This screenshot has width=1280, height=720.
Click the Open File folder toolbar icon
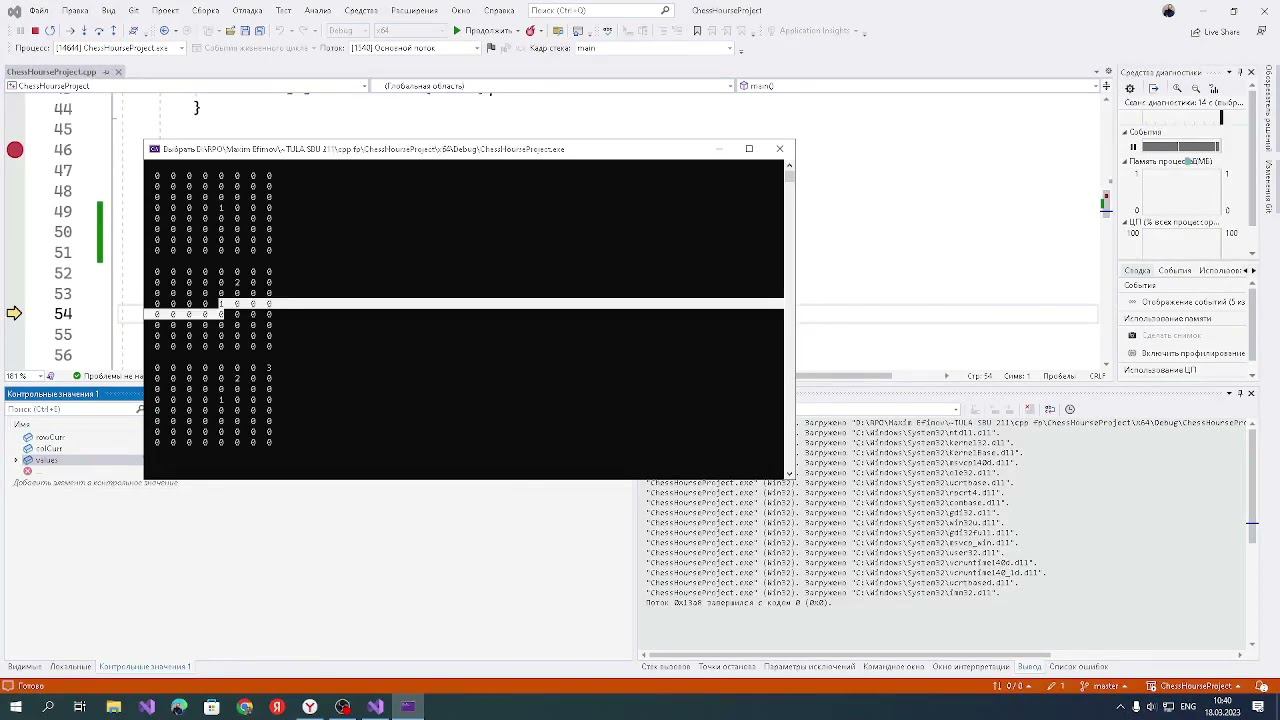(231, 31)
